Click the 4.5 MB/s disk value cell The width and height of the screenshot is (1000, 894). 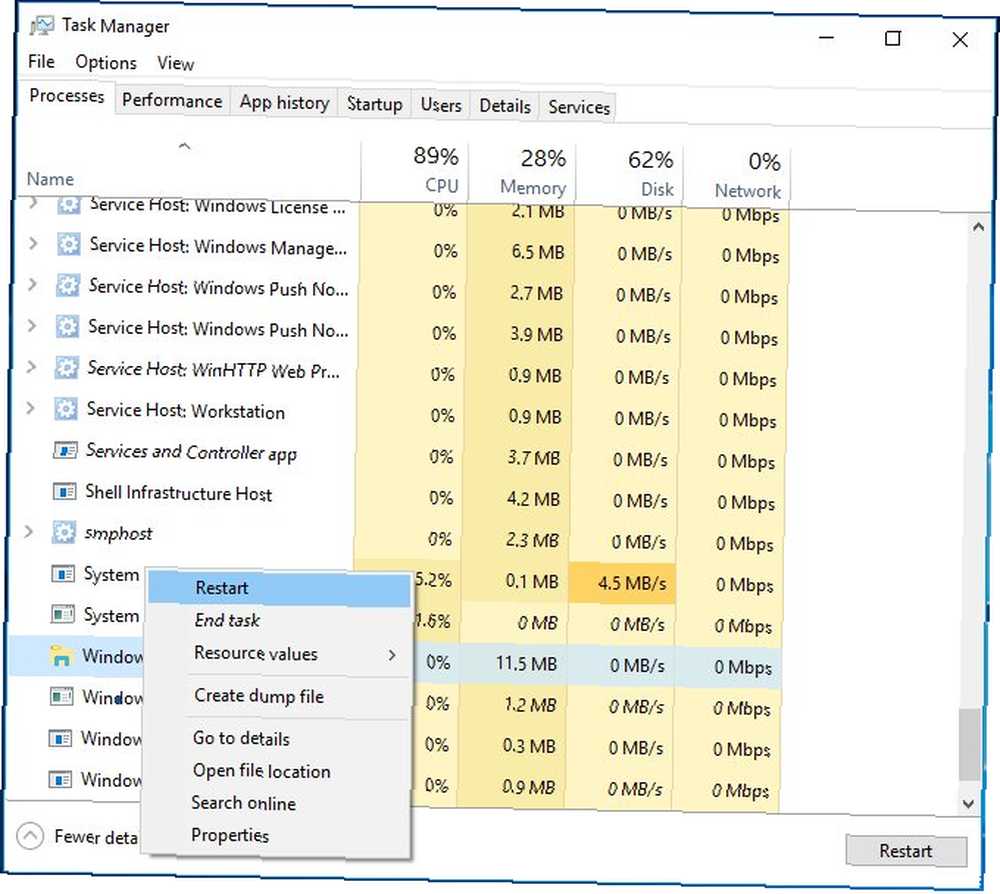click(x=622, y=583)
